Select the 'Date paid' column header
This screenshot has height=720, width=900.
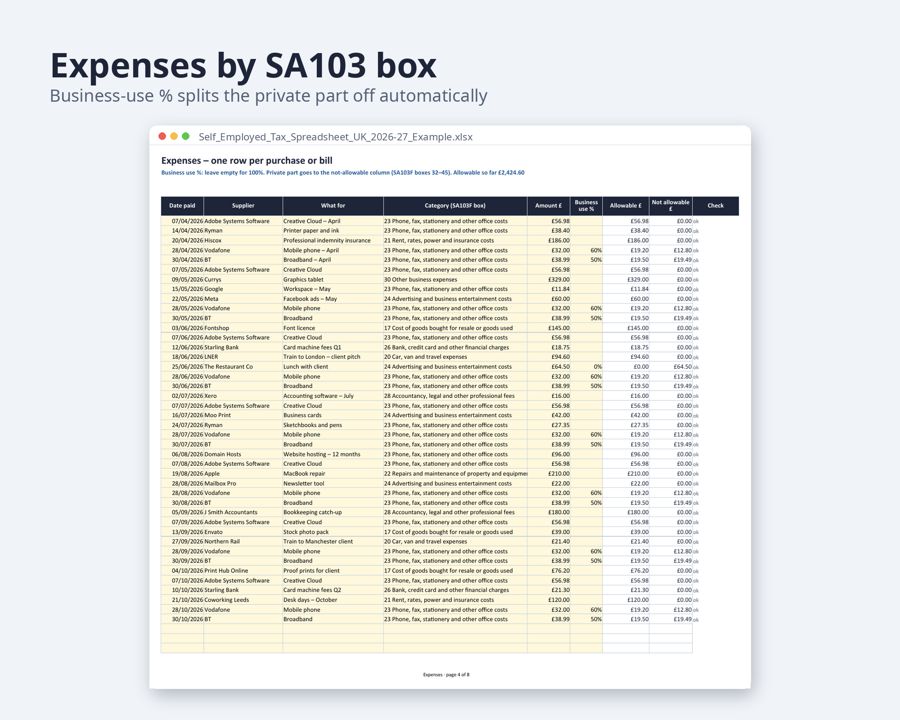(x=183, y=206)
